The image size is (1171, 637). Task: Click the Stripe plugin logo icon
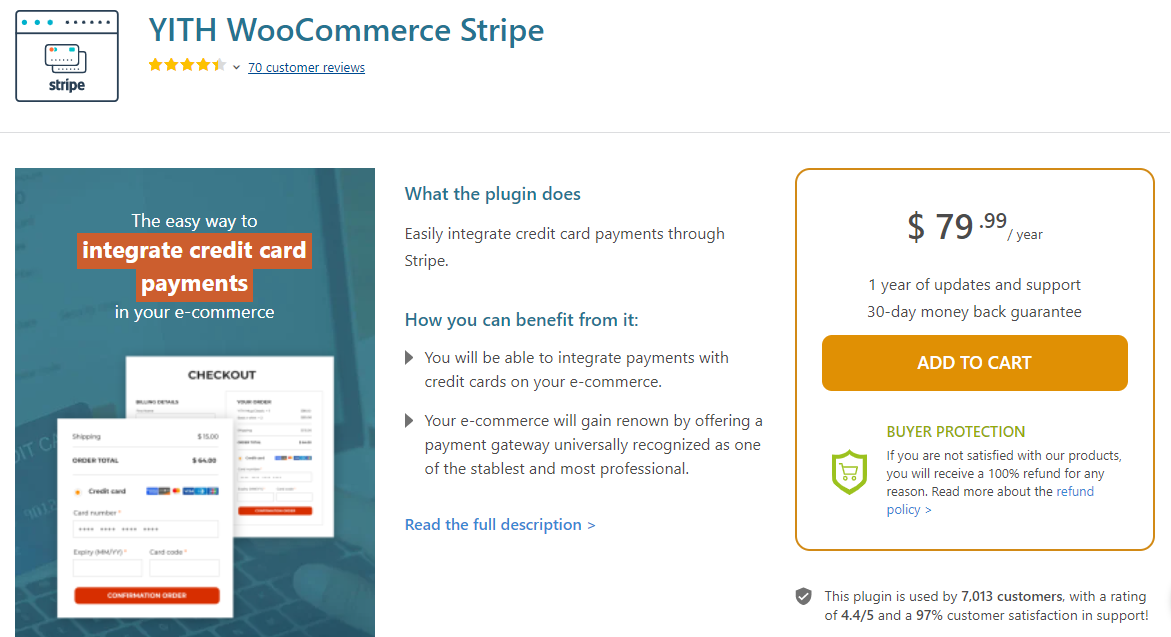tap(66, 56)
